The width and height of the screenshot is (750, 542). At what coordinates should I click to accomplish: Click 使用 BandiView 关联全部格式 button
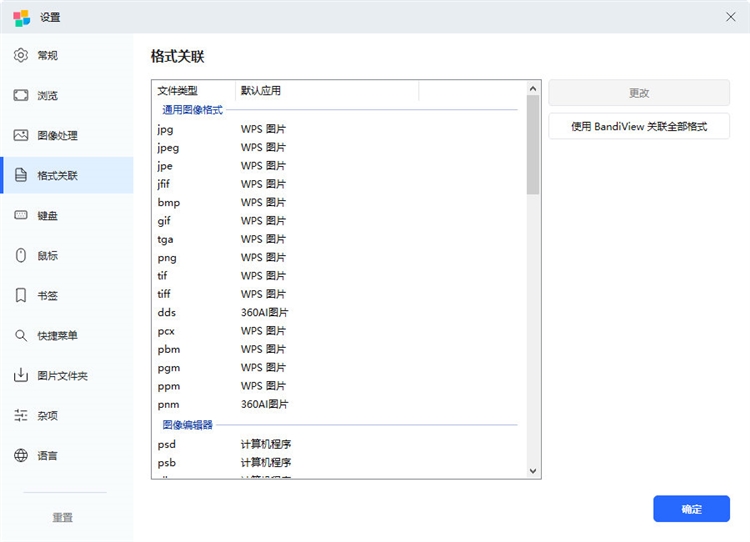(x=639, y=126)
